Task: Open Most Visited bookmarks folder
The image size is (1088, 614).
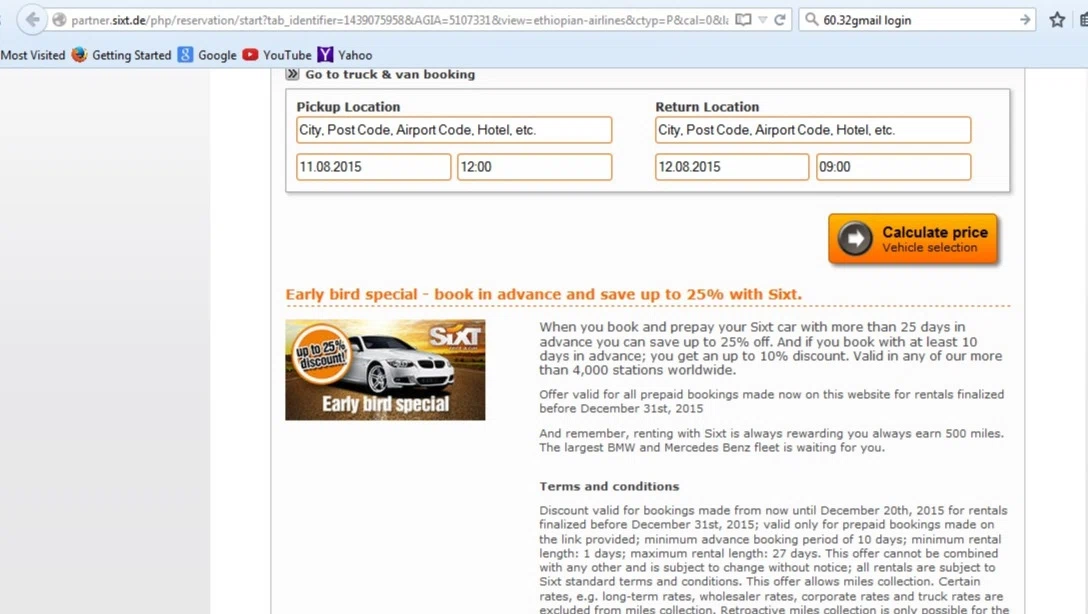Action: (x=33, y=55)
